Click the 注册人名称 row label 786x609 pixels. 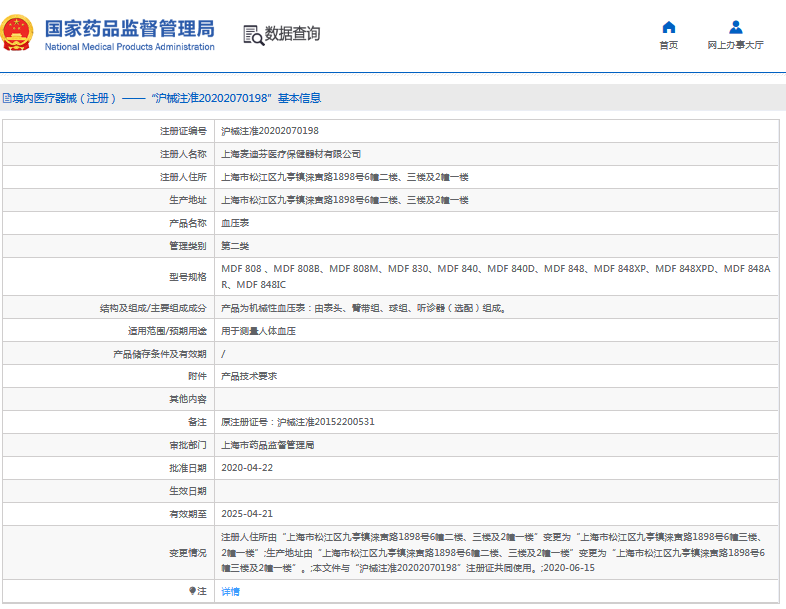pyautogui.click(x=183, y=154)
